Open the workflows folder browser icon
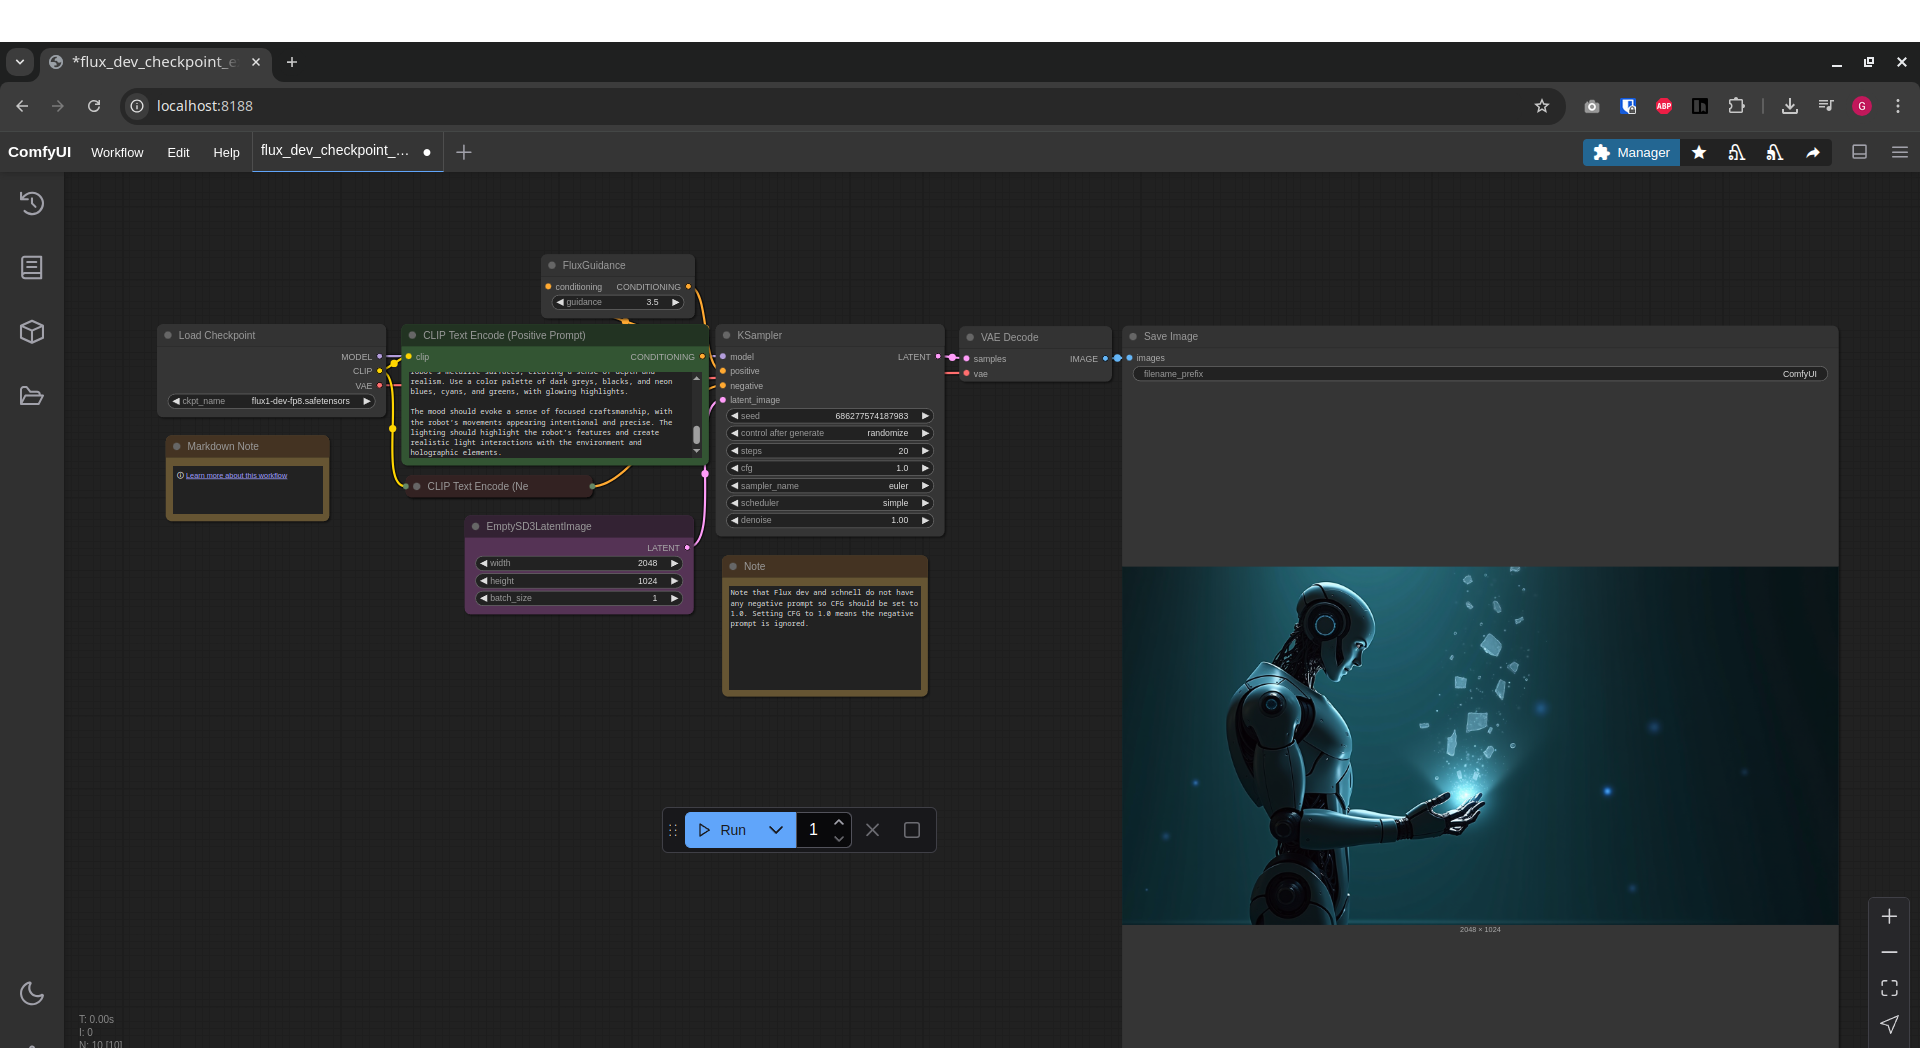Viewport: 1920px width, 1048px height. (31, 396)
